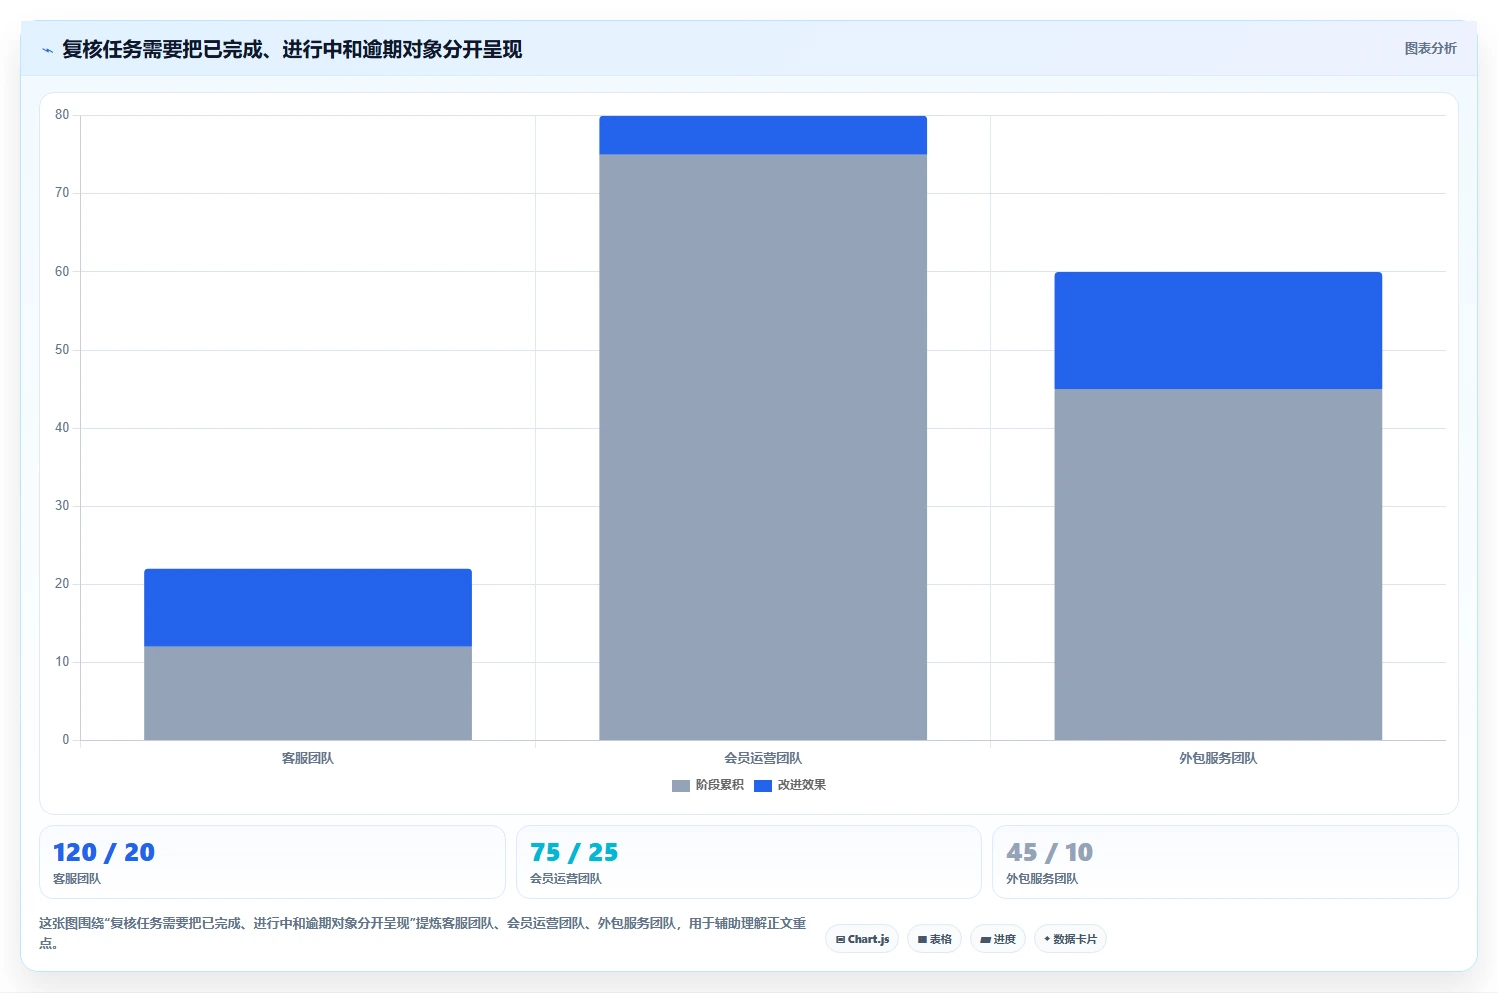Toggle the 阶段累积 legend item

pyautogui.click(x=708, y=785)
